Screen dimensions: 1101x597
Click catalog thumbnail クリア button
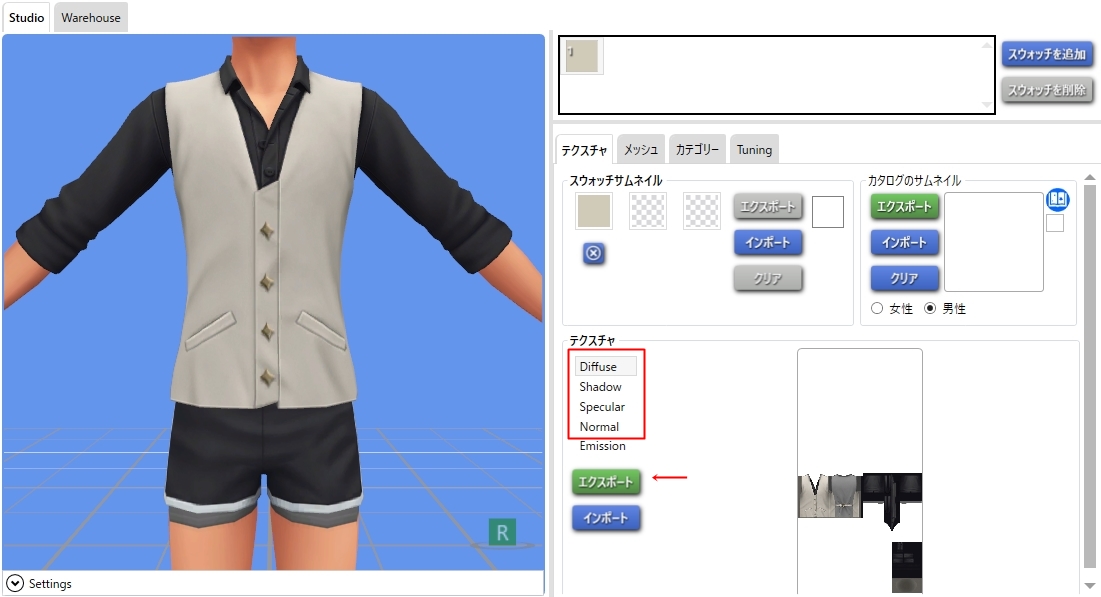point(904,278)
